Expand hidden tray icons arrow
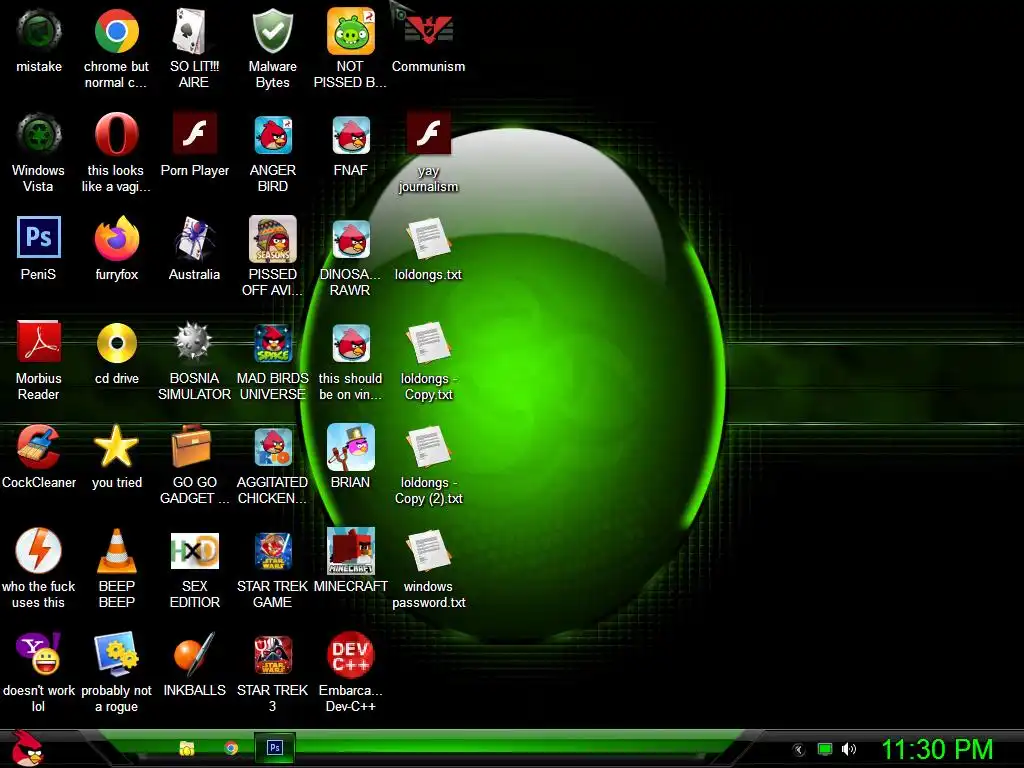Screen dimensions: 1024x768 798,750
